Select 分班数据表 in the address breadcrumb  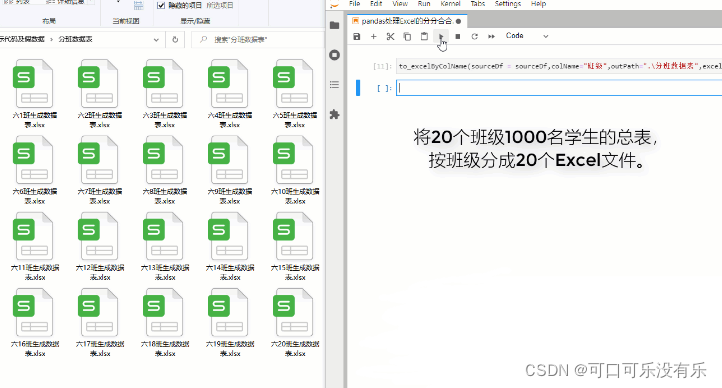click(x=75, y=40)
